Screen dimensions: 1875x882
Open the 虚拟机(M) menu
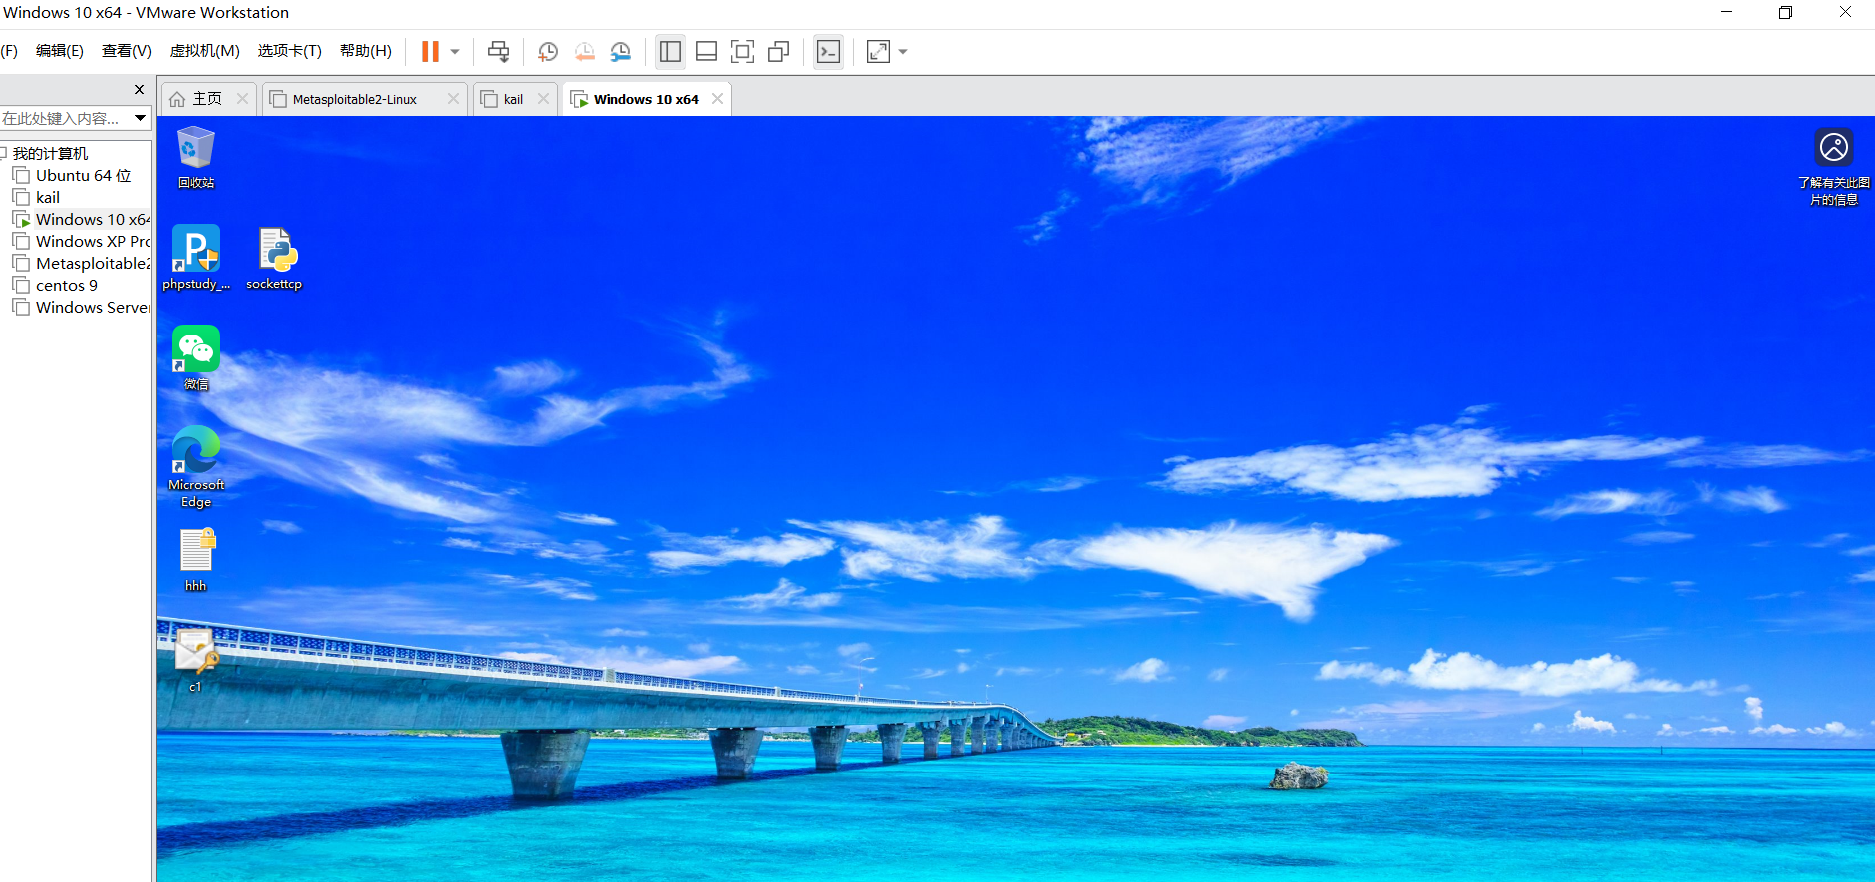[204, 51]
